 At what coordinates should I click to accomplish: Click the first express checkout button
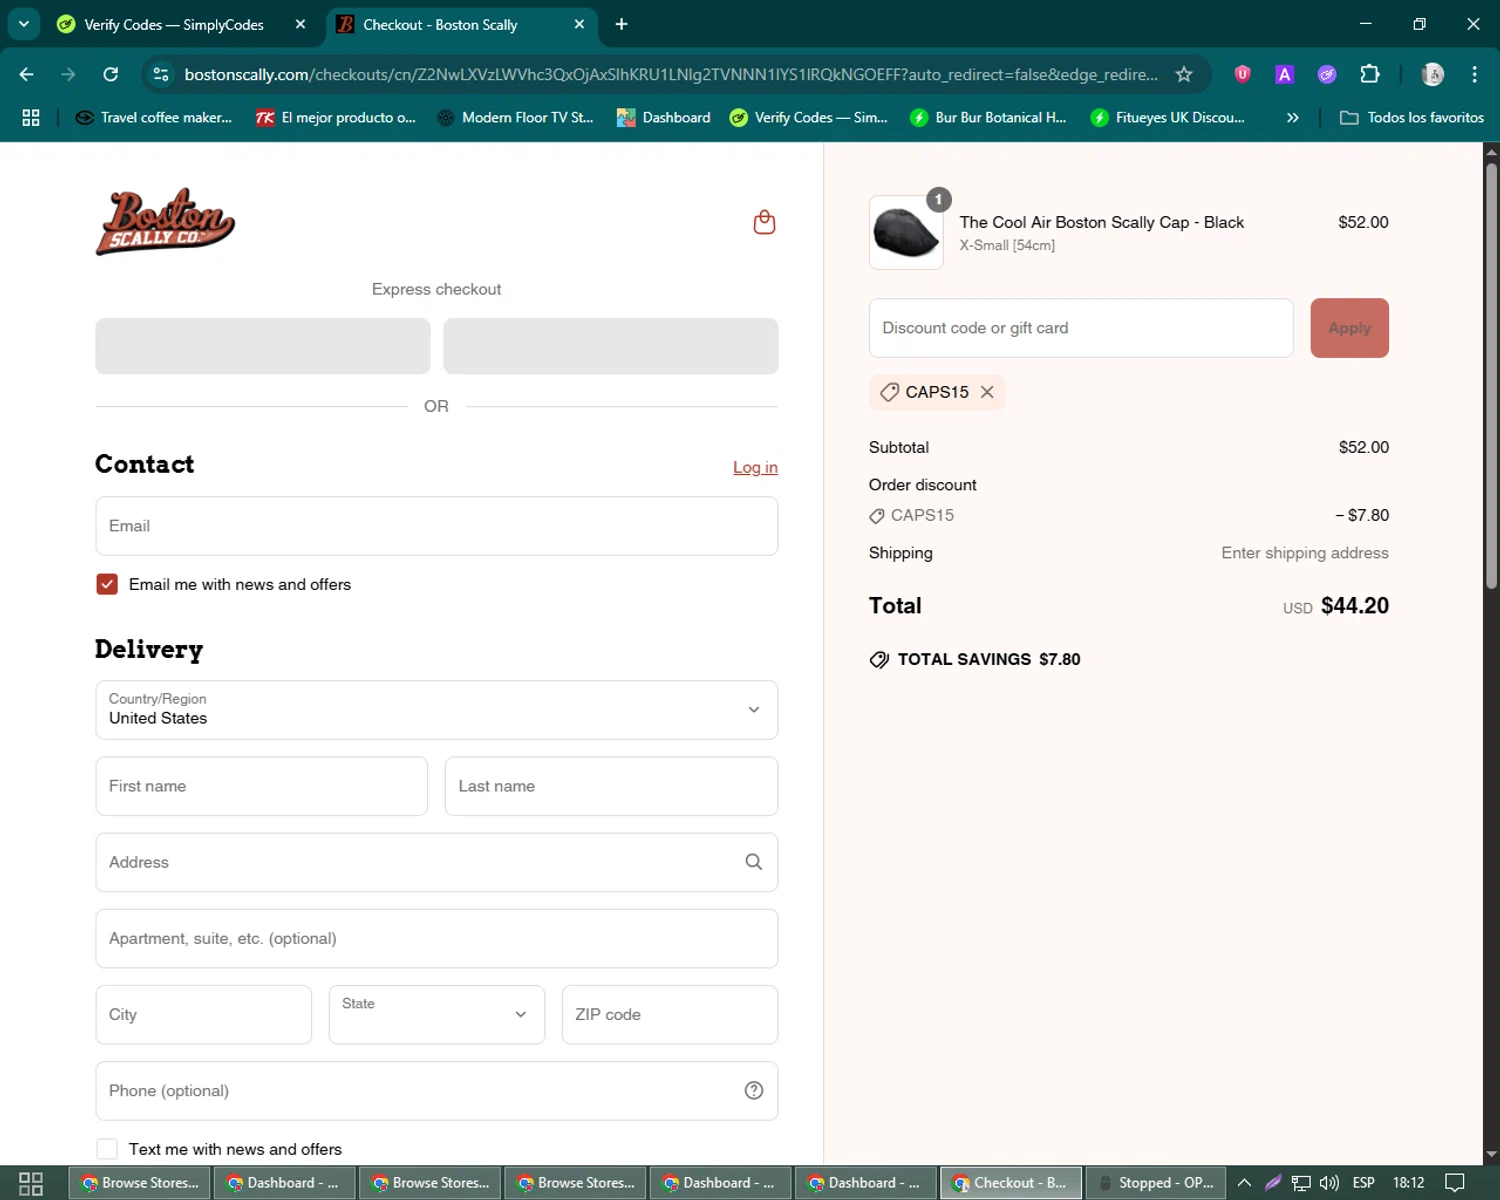tap(263, 346)
